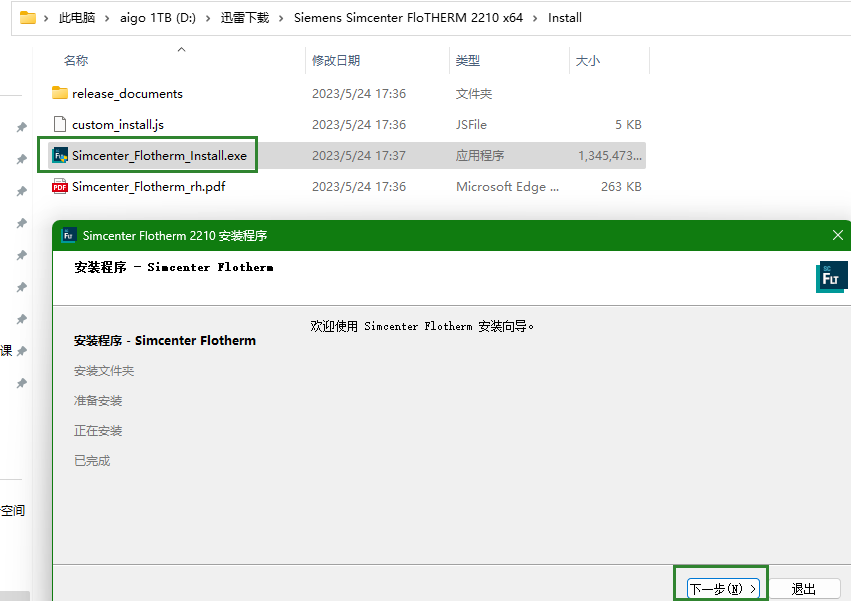Viewport: 851px width, 601px height.
Task: Navigate to Siemens Simcenter FloTHERM 2210 x64 breadcrumb
Action: pyautogui.click(x=408, y=18)
